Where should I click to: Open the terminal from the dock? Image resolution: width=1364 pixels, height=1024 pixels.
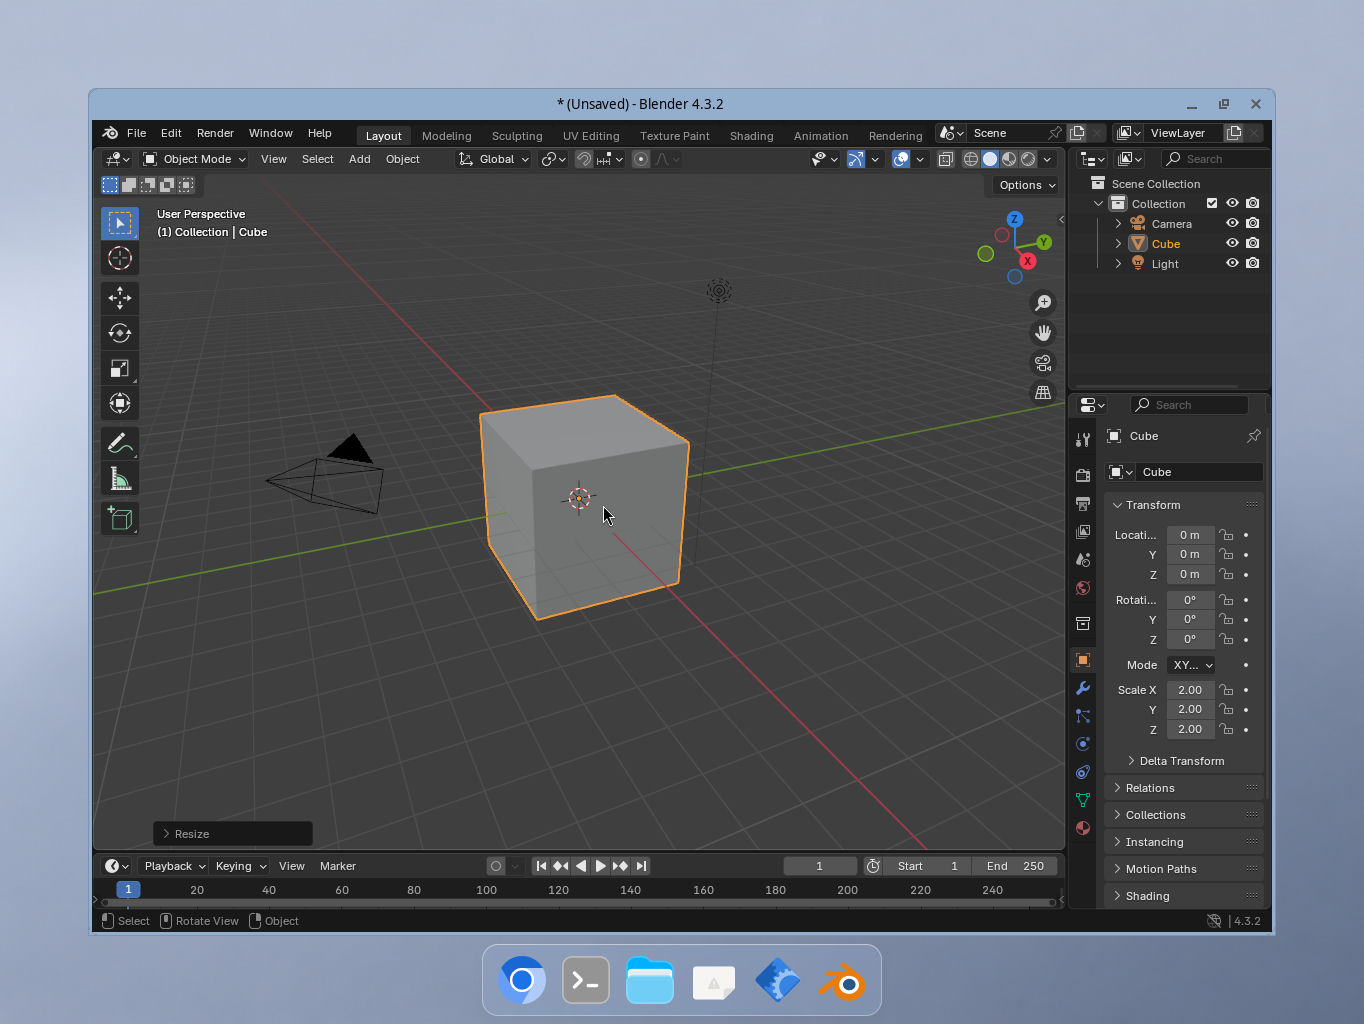coord(586,982)
